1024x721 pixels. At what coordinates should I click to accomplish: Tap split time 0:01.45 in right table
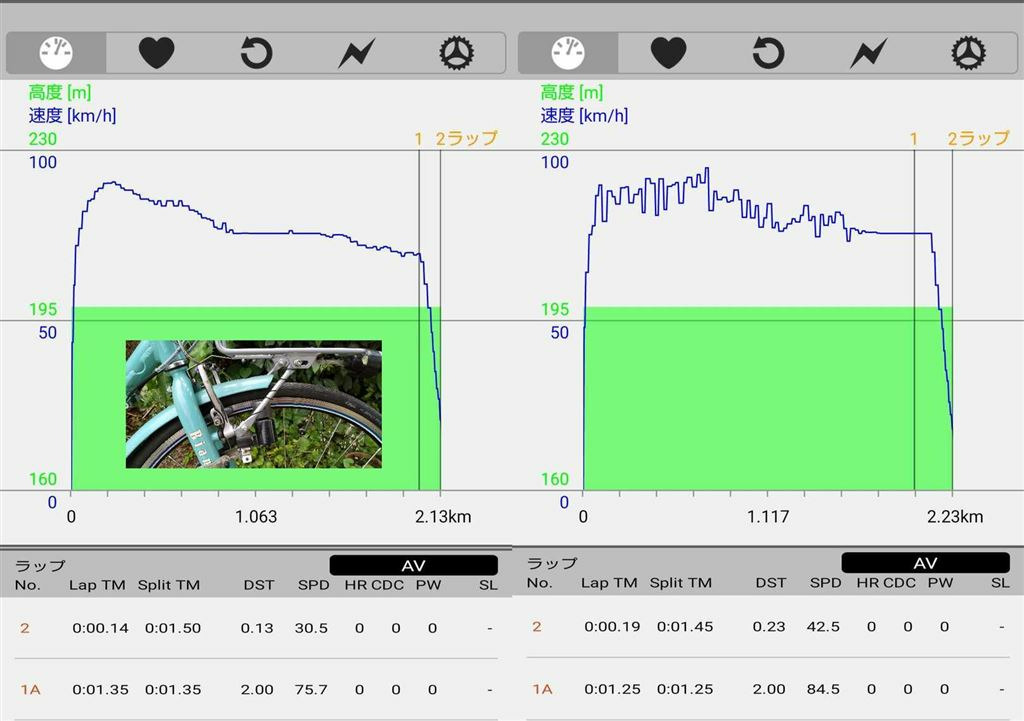point(685,626)
